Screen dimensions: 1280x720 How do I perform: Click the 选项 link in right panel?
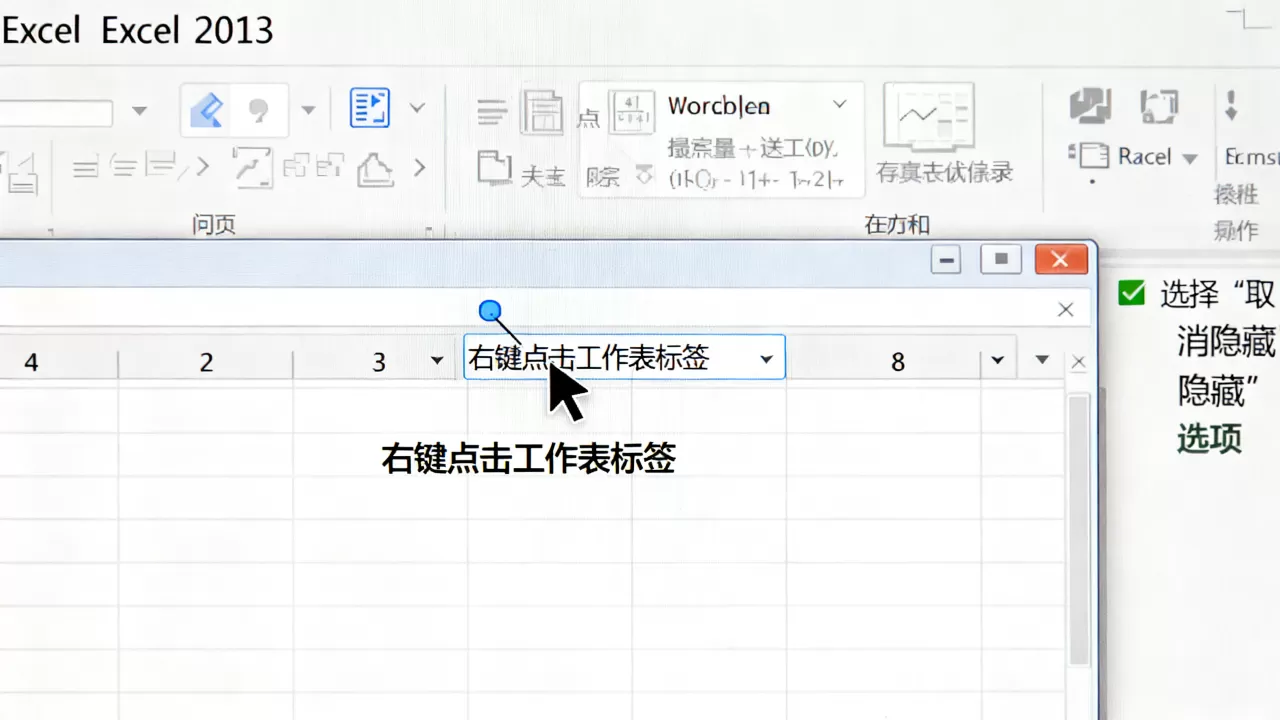click(x=1209, y=439)
